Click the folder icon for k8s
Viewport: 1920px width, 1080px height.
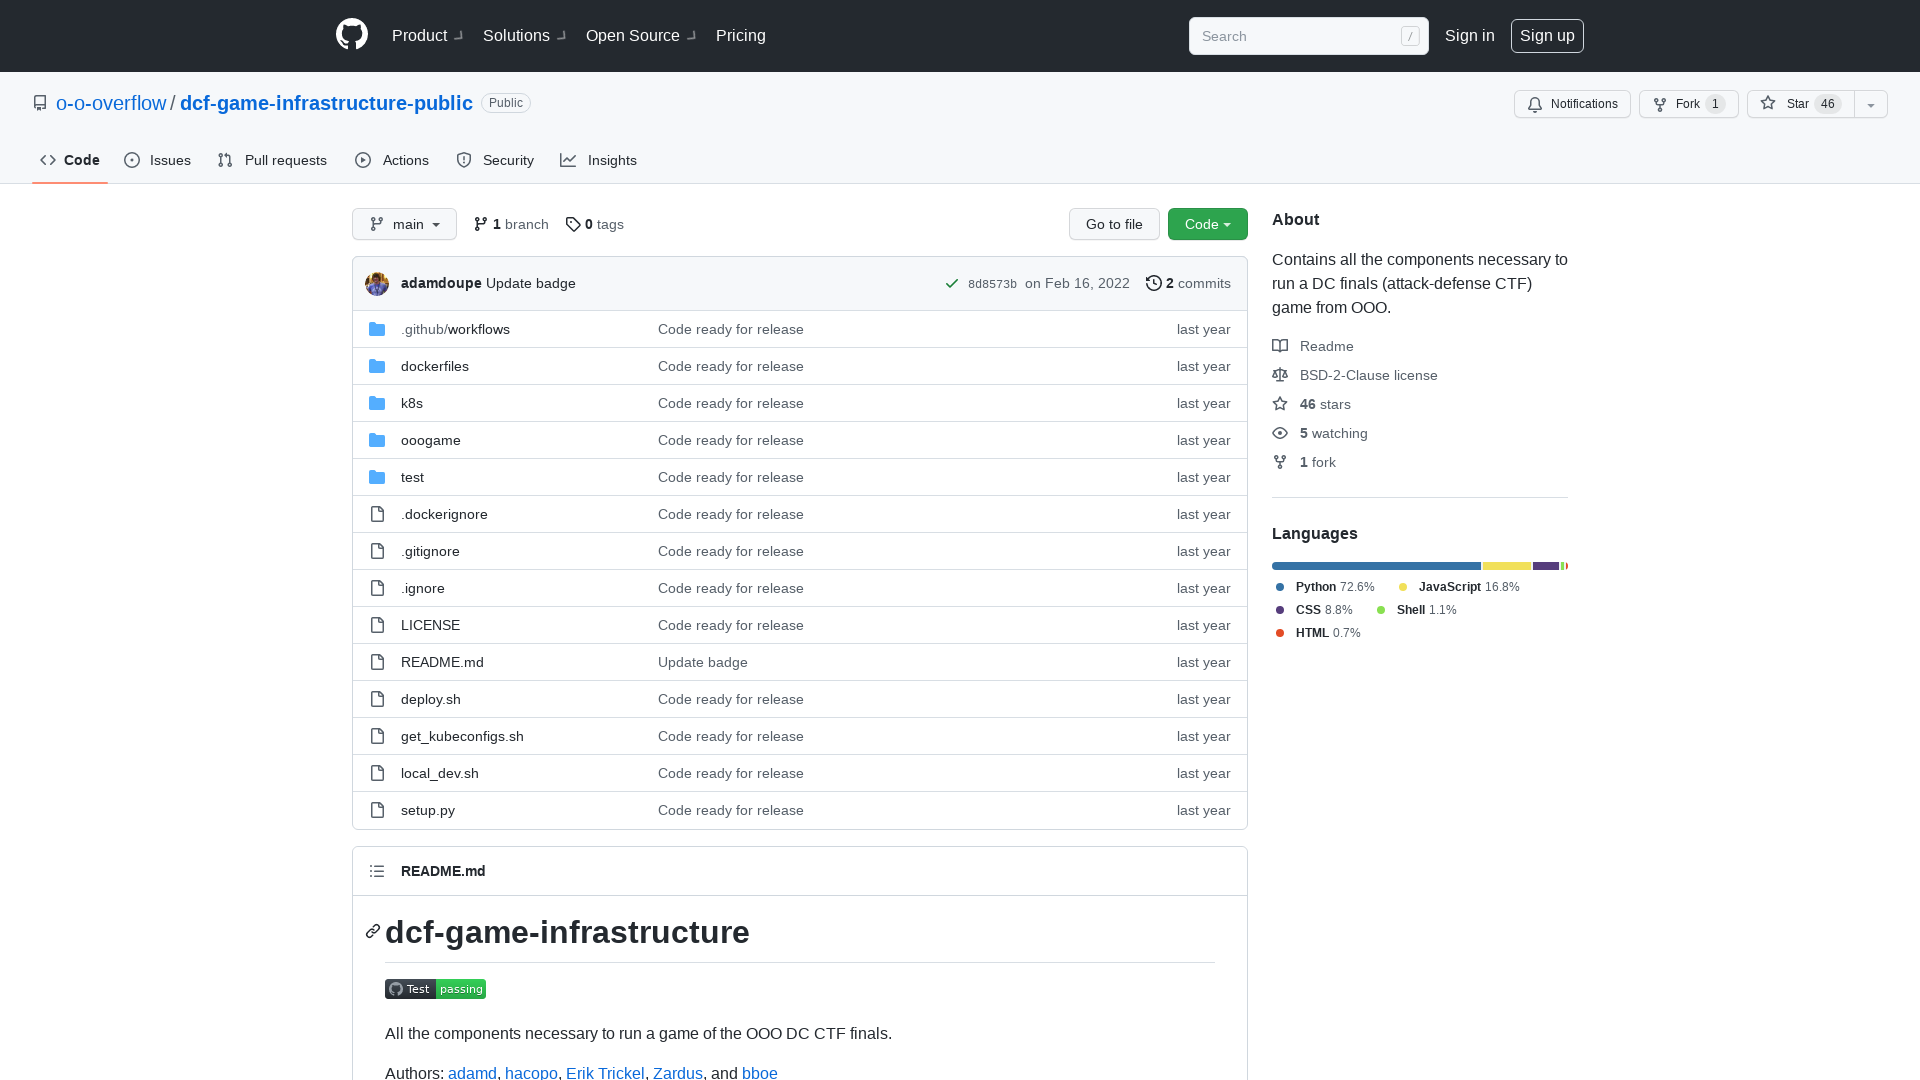(377, 403)
